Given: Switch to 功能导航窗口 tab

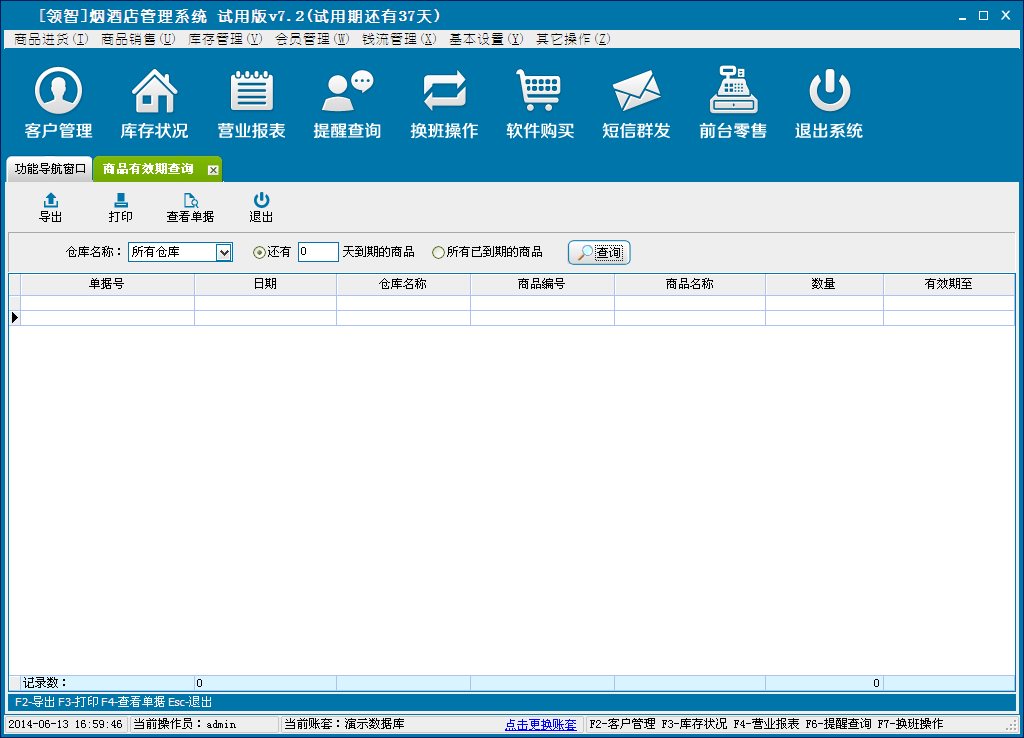Looking at the screenshot, I should (50, 169).
